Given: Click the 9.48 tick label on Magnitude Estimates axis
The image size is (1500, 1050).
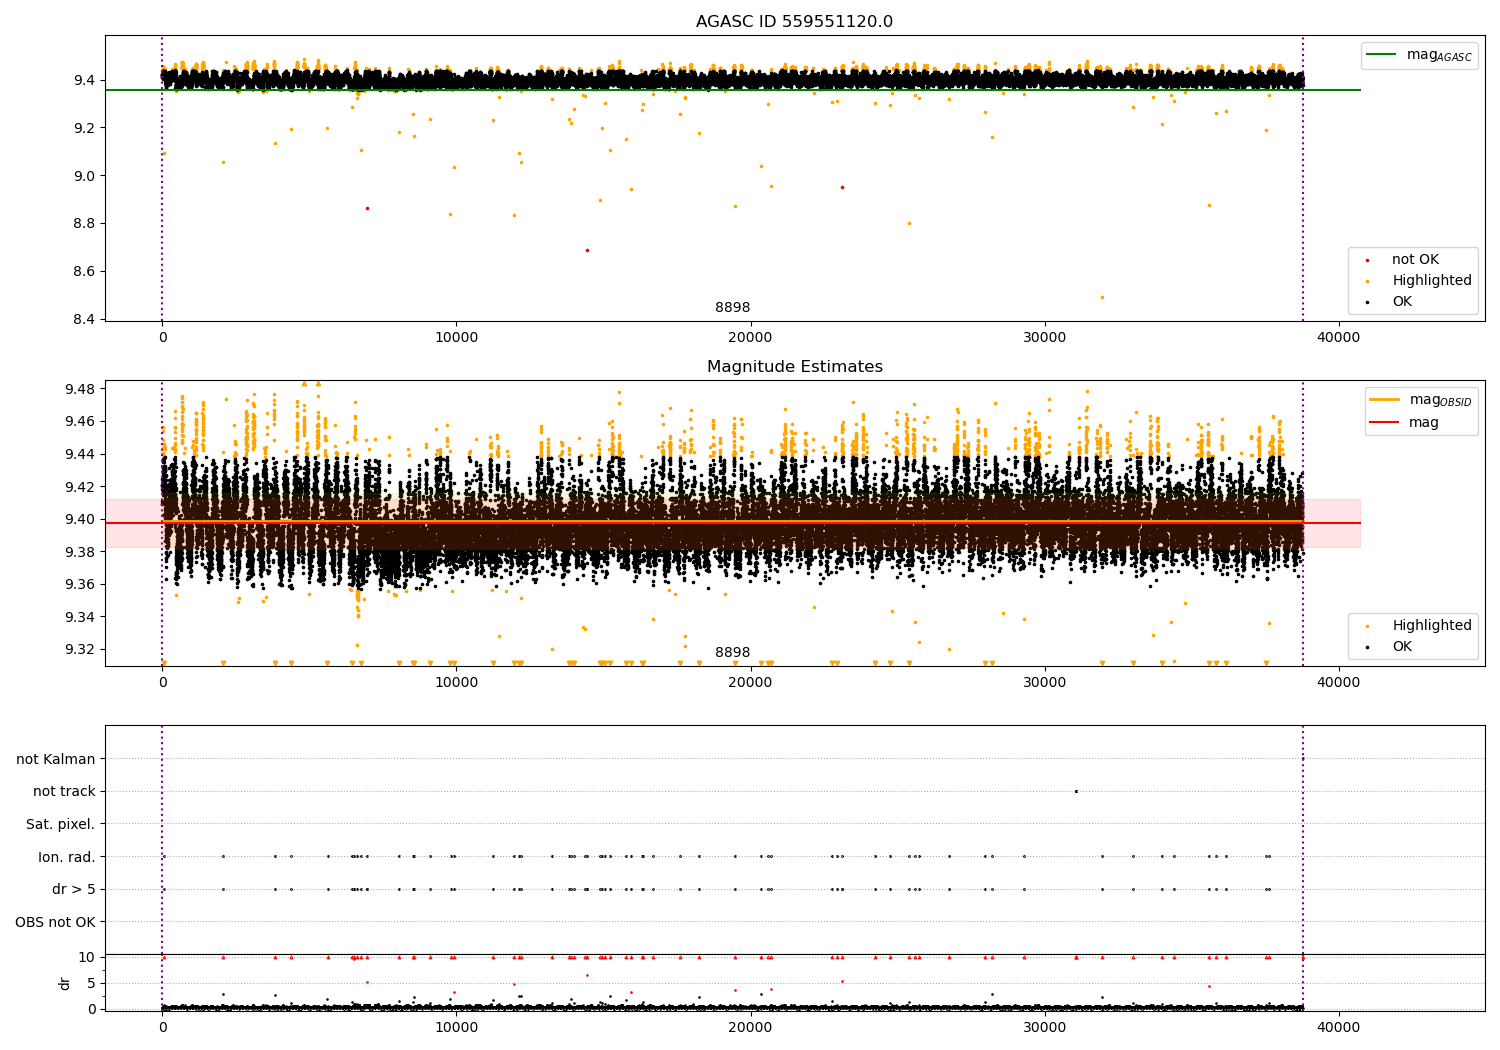Looking at the screenshot, I should click(x=79, y=389).
